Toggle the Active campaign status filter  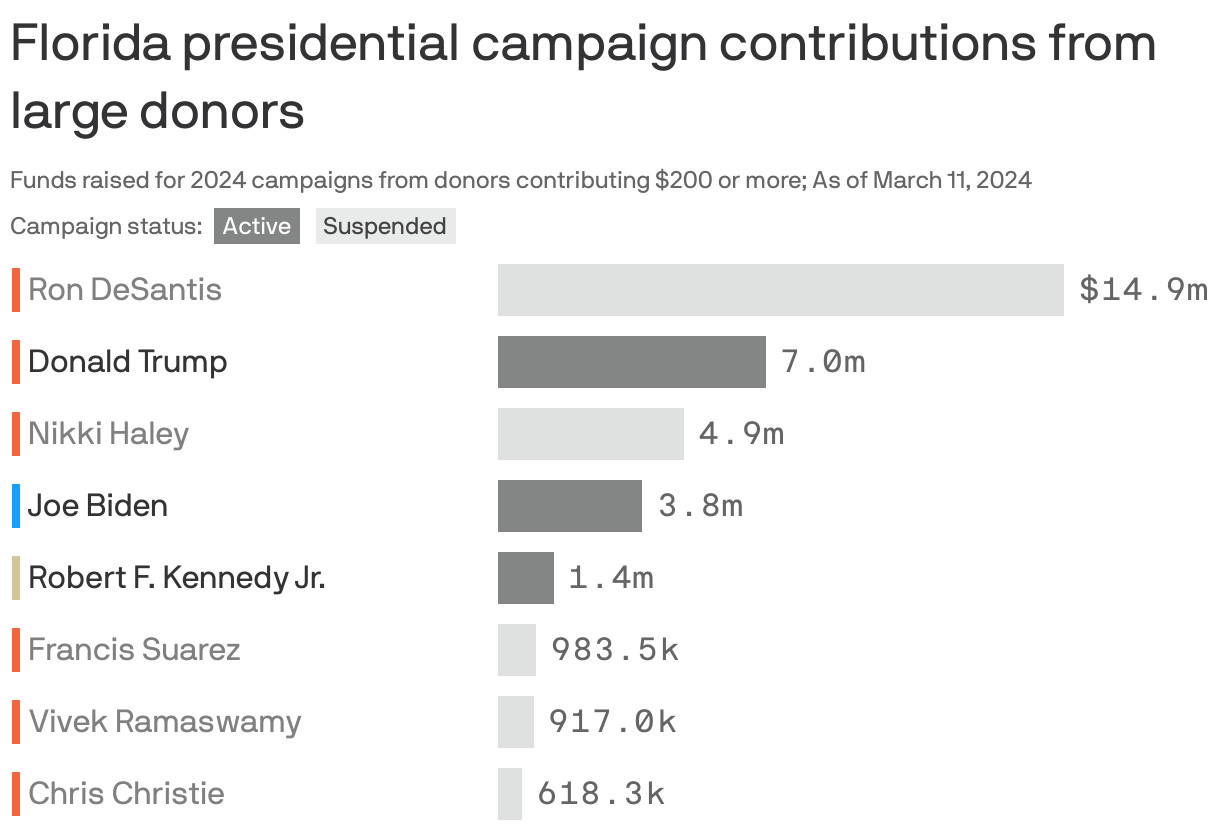click(256, 226)
